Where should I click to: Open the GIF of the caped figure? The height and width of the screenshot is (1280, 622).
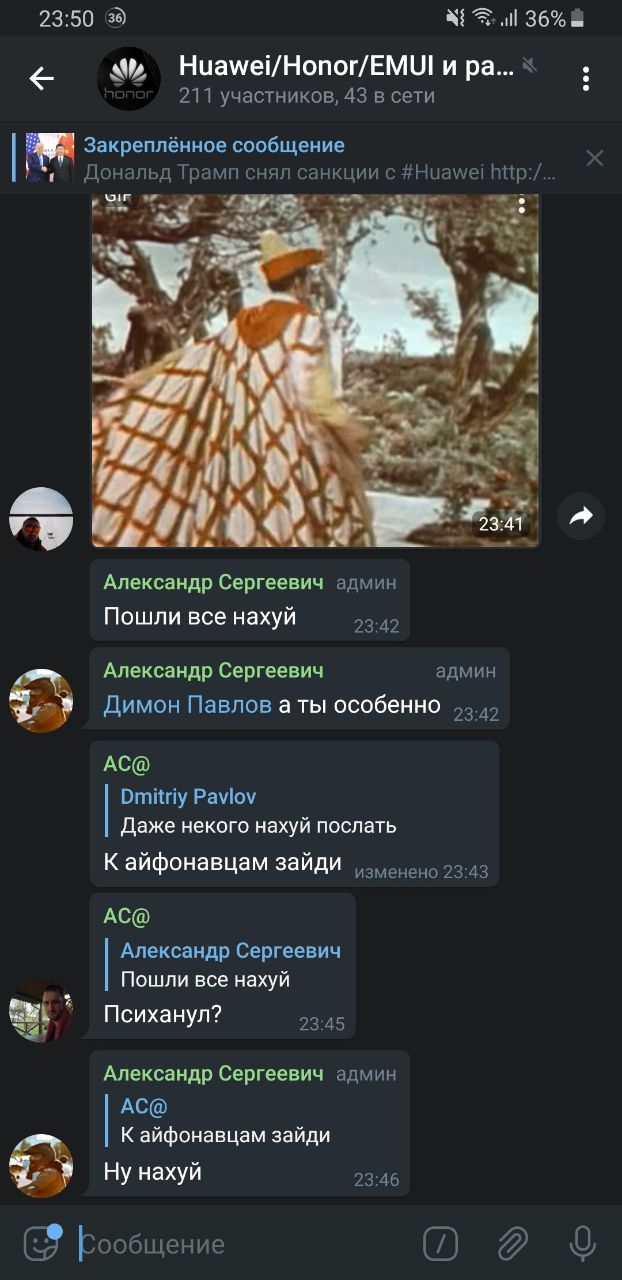click(316, 371)
